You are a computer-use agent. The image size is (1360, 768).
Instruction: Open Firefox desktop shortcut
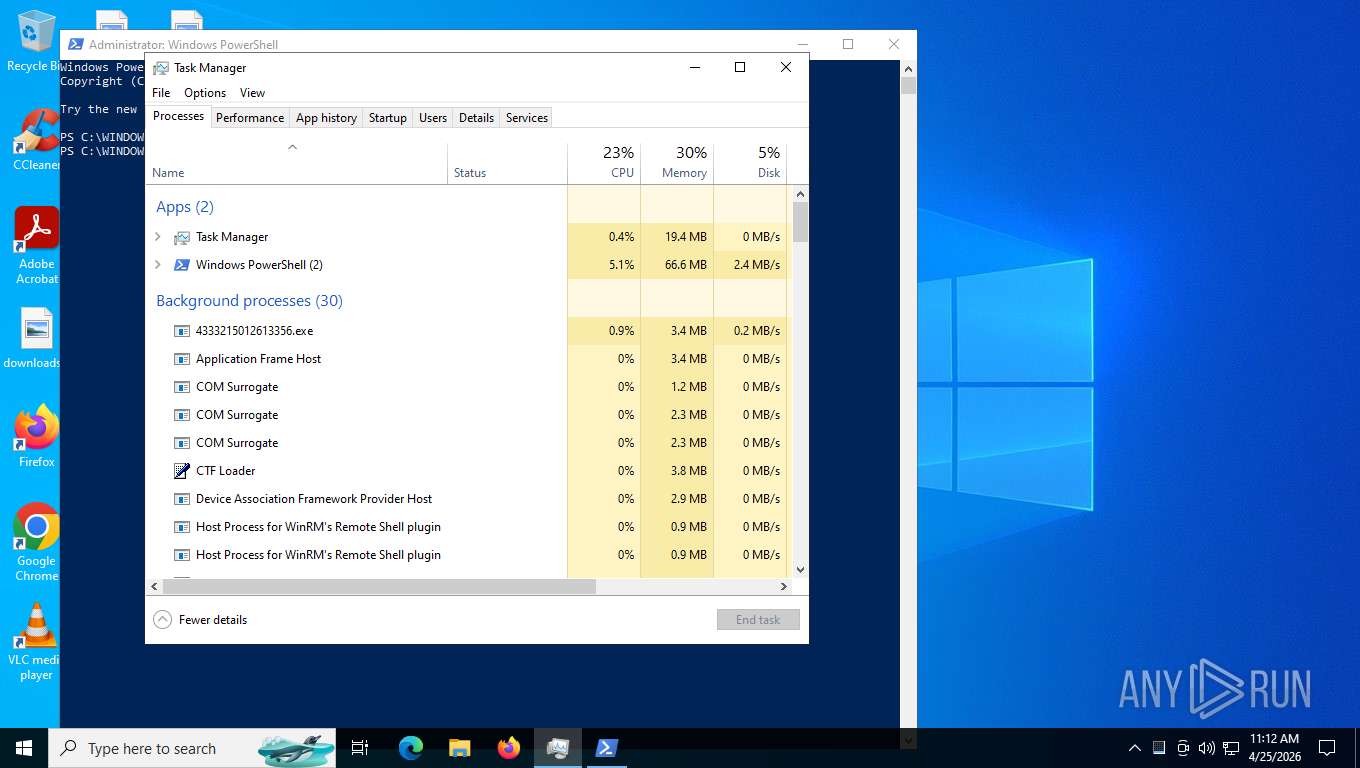tap(36, 436)
